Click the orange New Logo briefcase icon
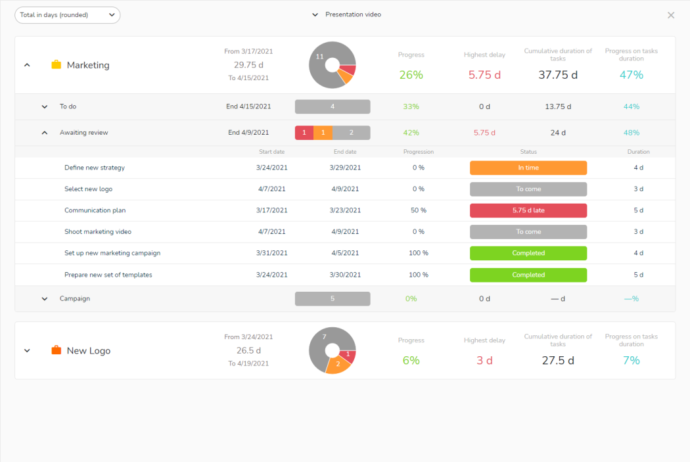The image size is (690, 462). (56, 350)
